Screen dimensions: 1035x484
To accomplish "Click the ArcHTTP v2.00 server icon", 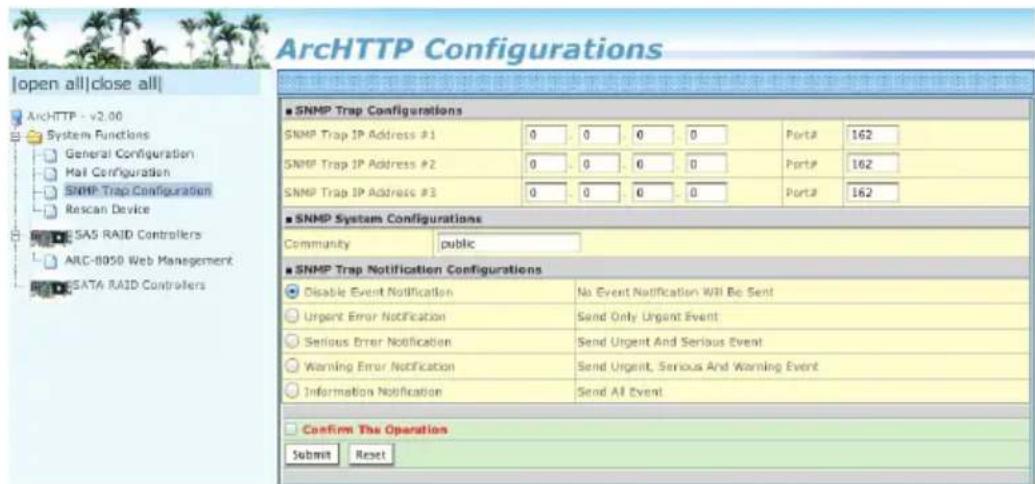I will coord(17,117).
